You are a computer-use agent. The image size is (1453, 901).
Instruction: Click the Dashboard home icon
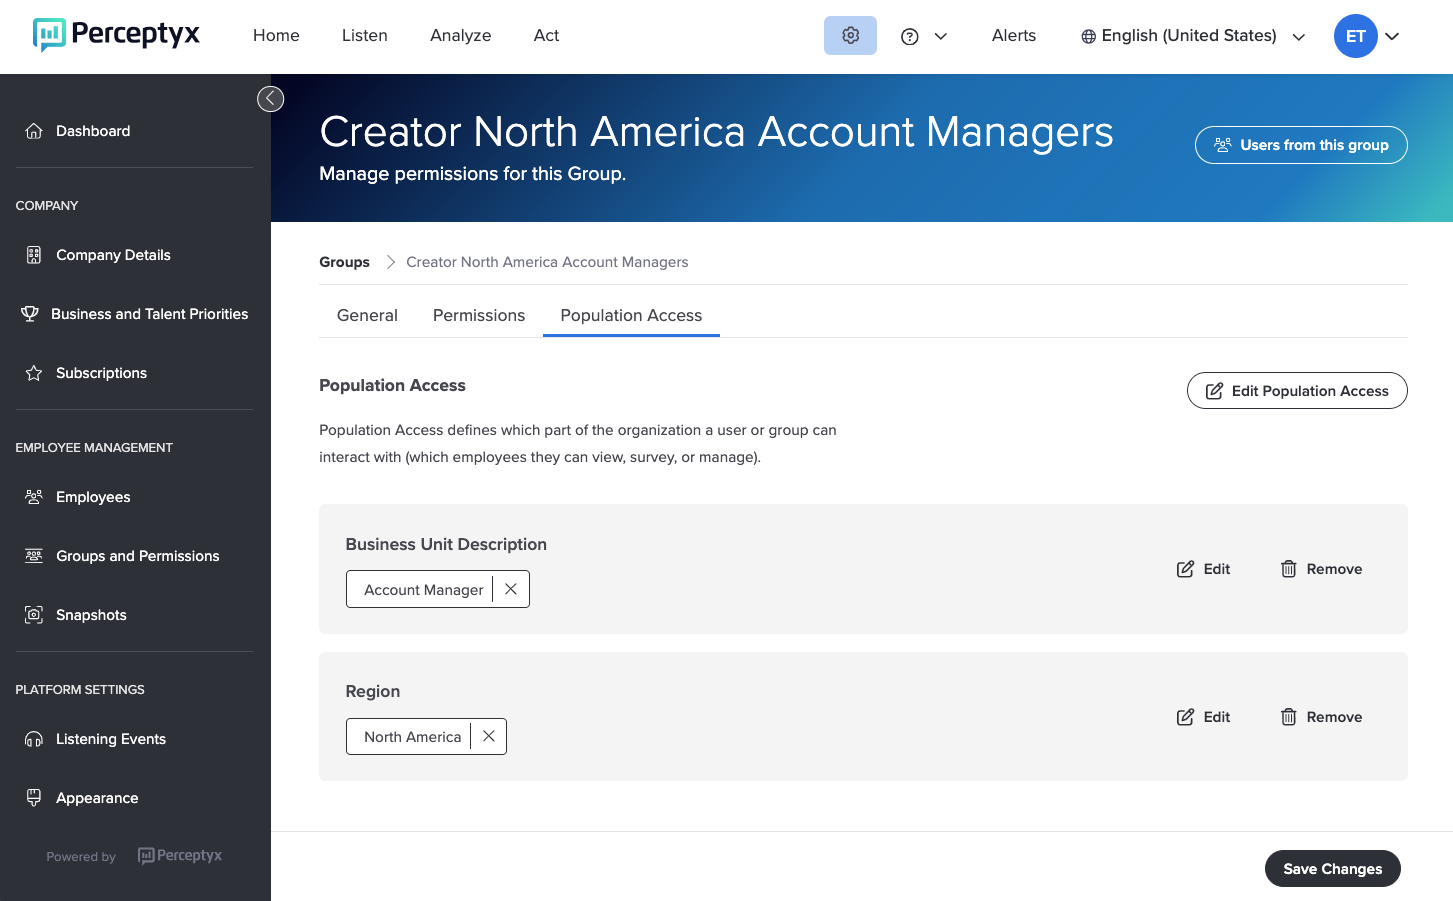coord(34,131)
